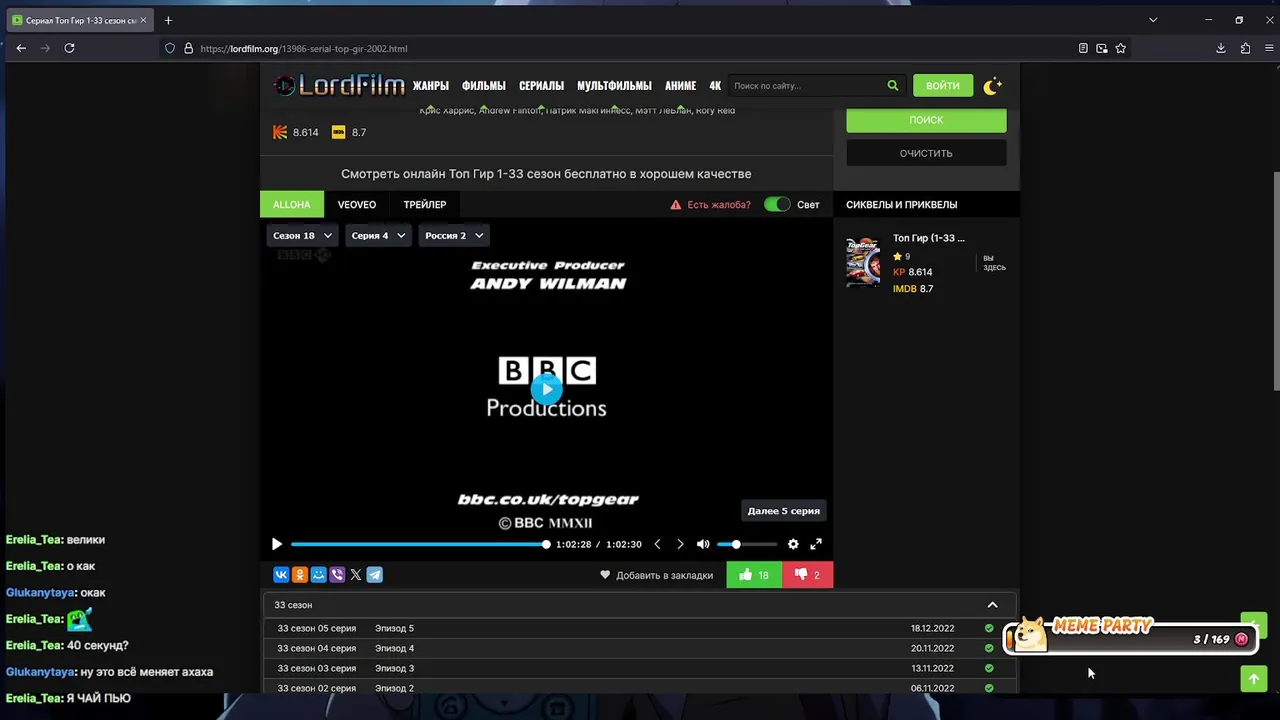The image size is (1280, 720).
Task: Mute the player via the speaker icon
Action: coord(703,544)
